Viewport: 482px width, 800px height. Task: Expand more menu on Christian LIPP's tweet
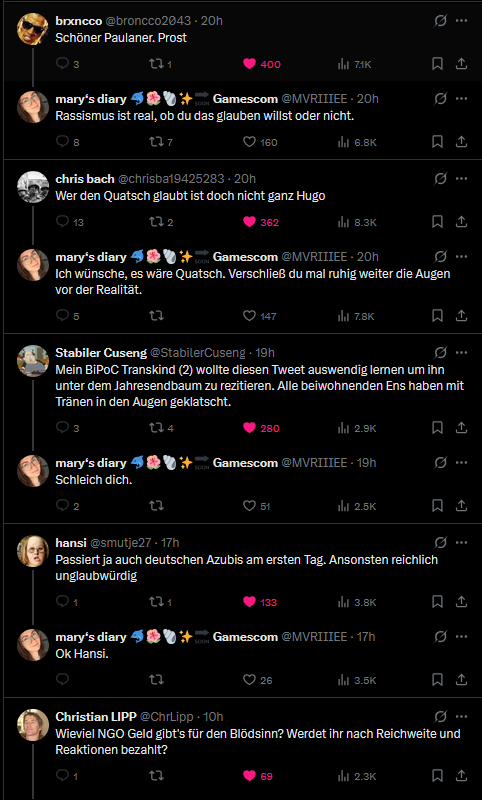click(462, 717)
